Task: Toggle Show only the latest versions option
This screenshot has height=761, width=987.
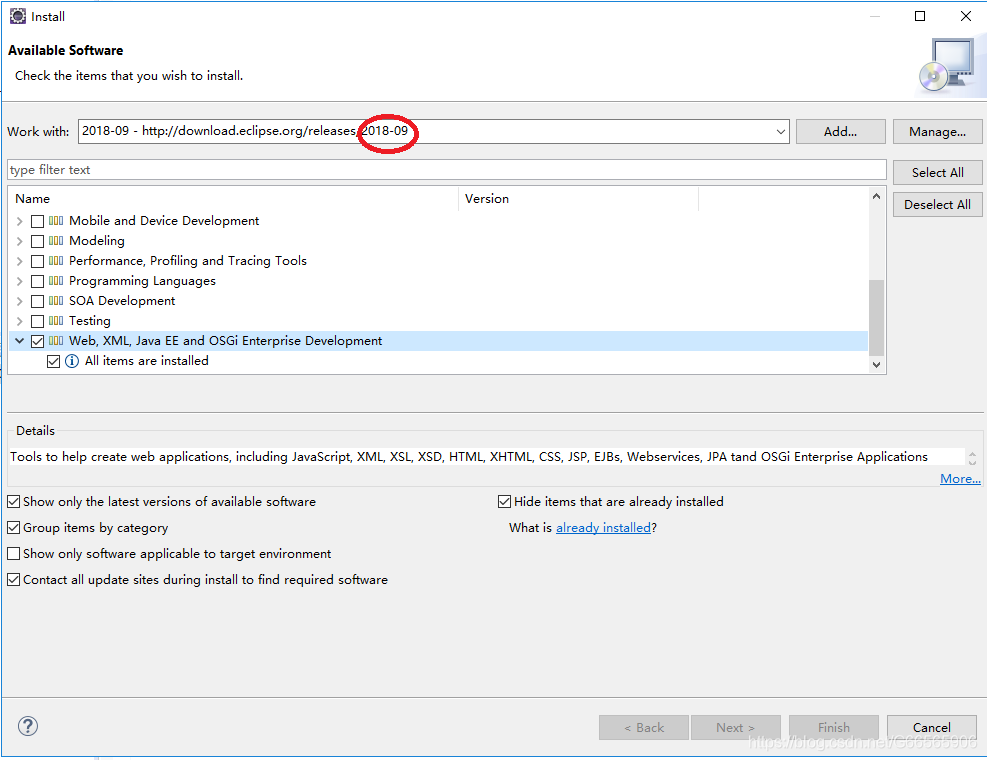Action: tap(13, 502)
